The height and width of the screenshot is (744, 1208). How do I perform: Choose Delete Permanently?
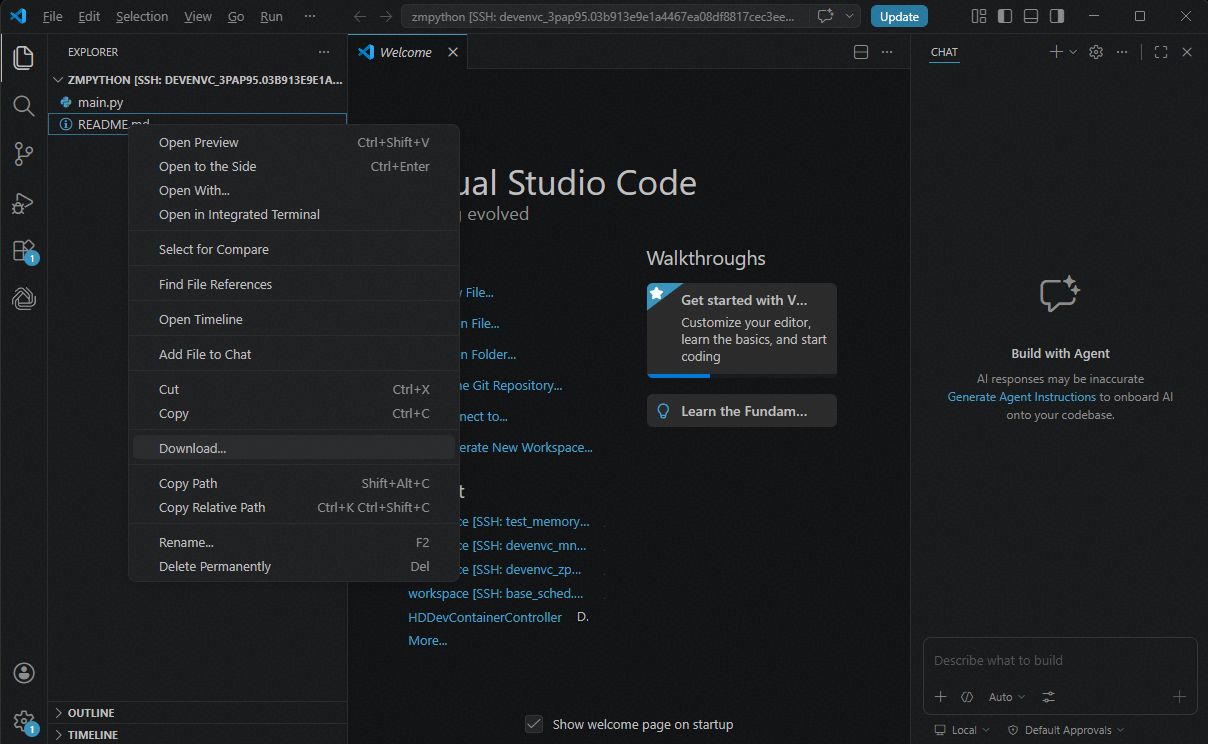(294, 566)
